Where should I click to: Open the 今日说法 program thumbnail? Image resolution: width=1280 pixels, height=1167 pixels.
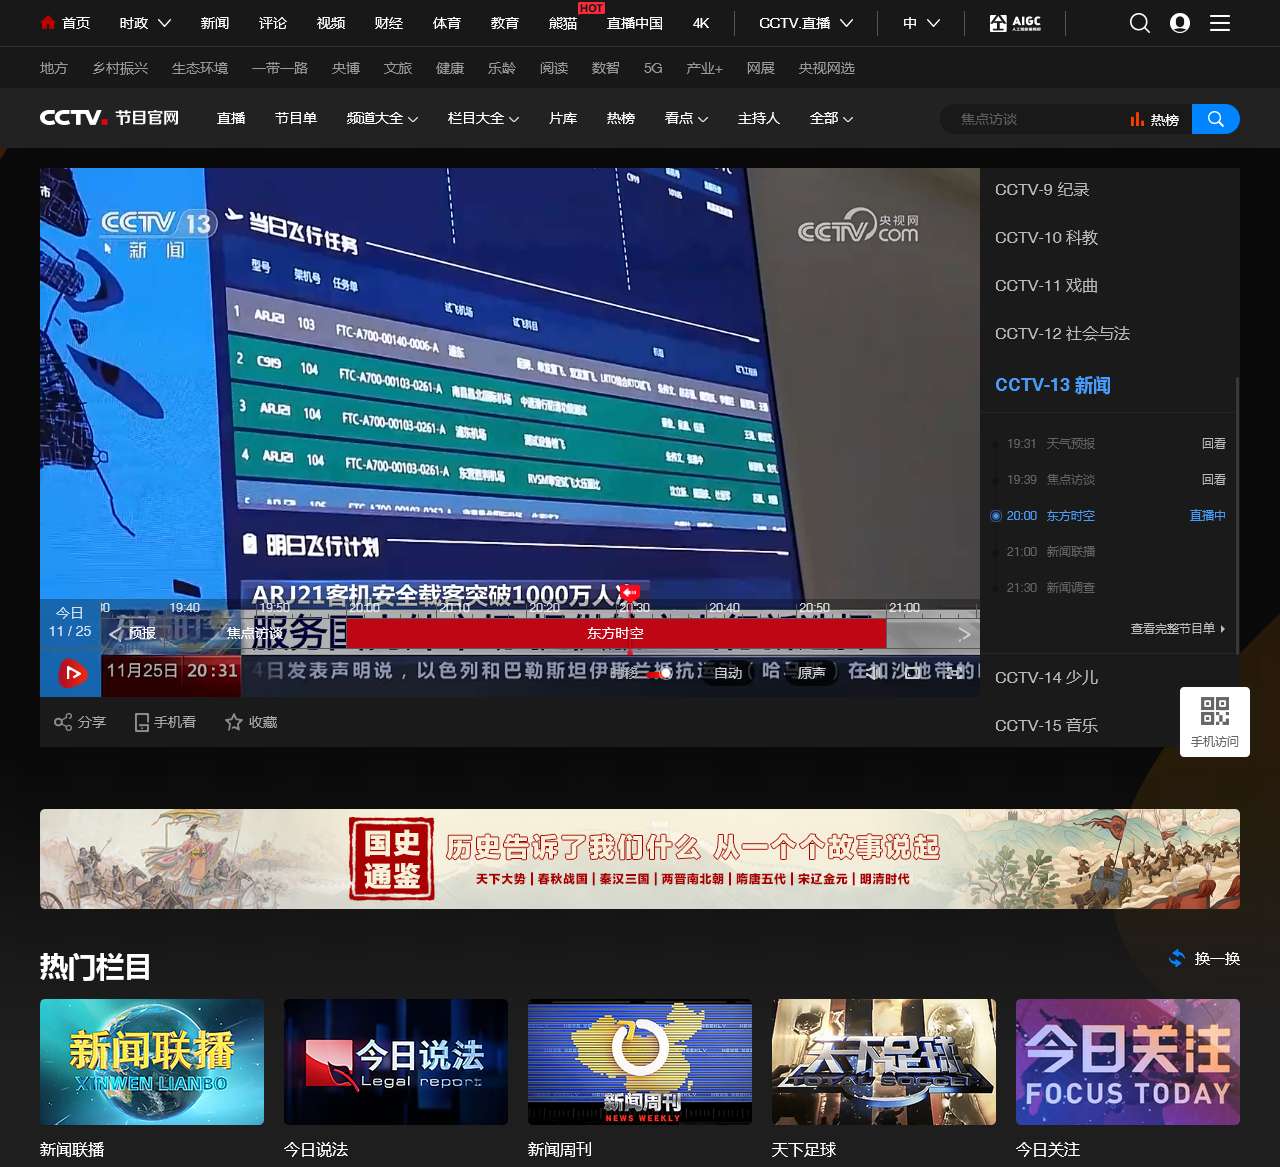(396, 1062)
